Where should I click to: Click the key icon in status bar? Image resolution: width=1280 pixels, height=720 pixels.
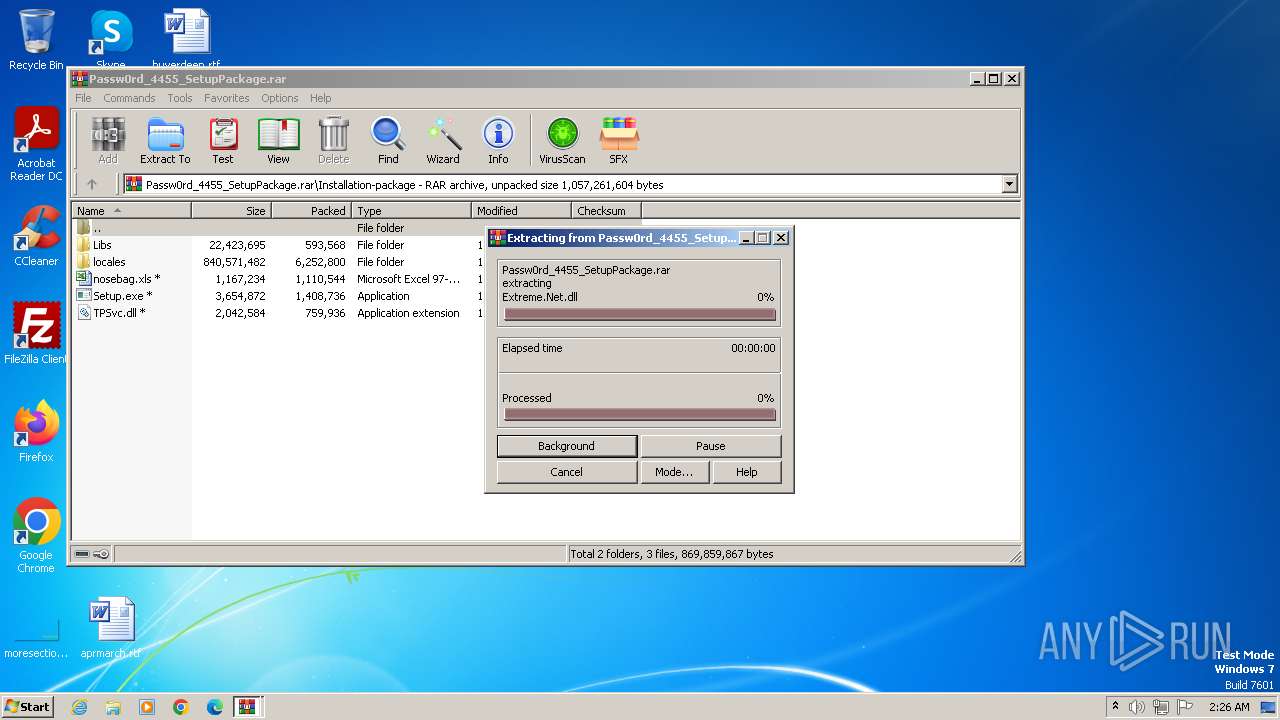coord(101,554)
